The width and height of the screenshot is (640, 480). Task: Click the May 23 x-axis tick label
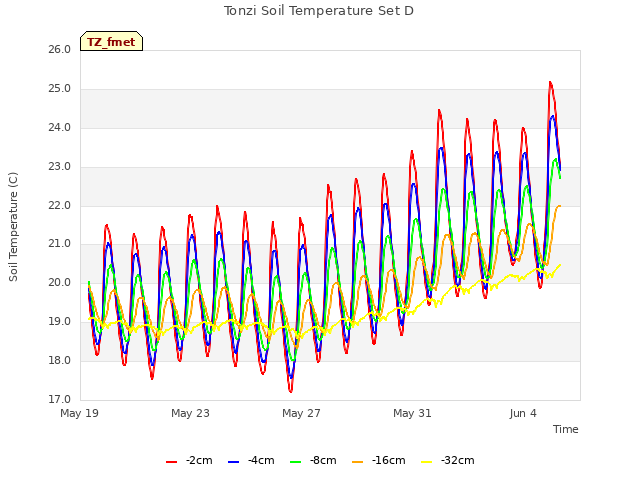coord(190,413)
